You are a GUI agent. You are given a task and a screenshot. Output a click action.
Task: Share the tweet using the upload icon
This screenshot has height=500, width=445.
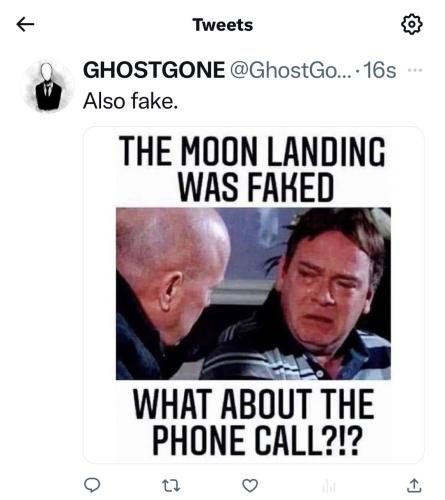(414, 485)
